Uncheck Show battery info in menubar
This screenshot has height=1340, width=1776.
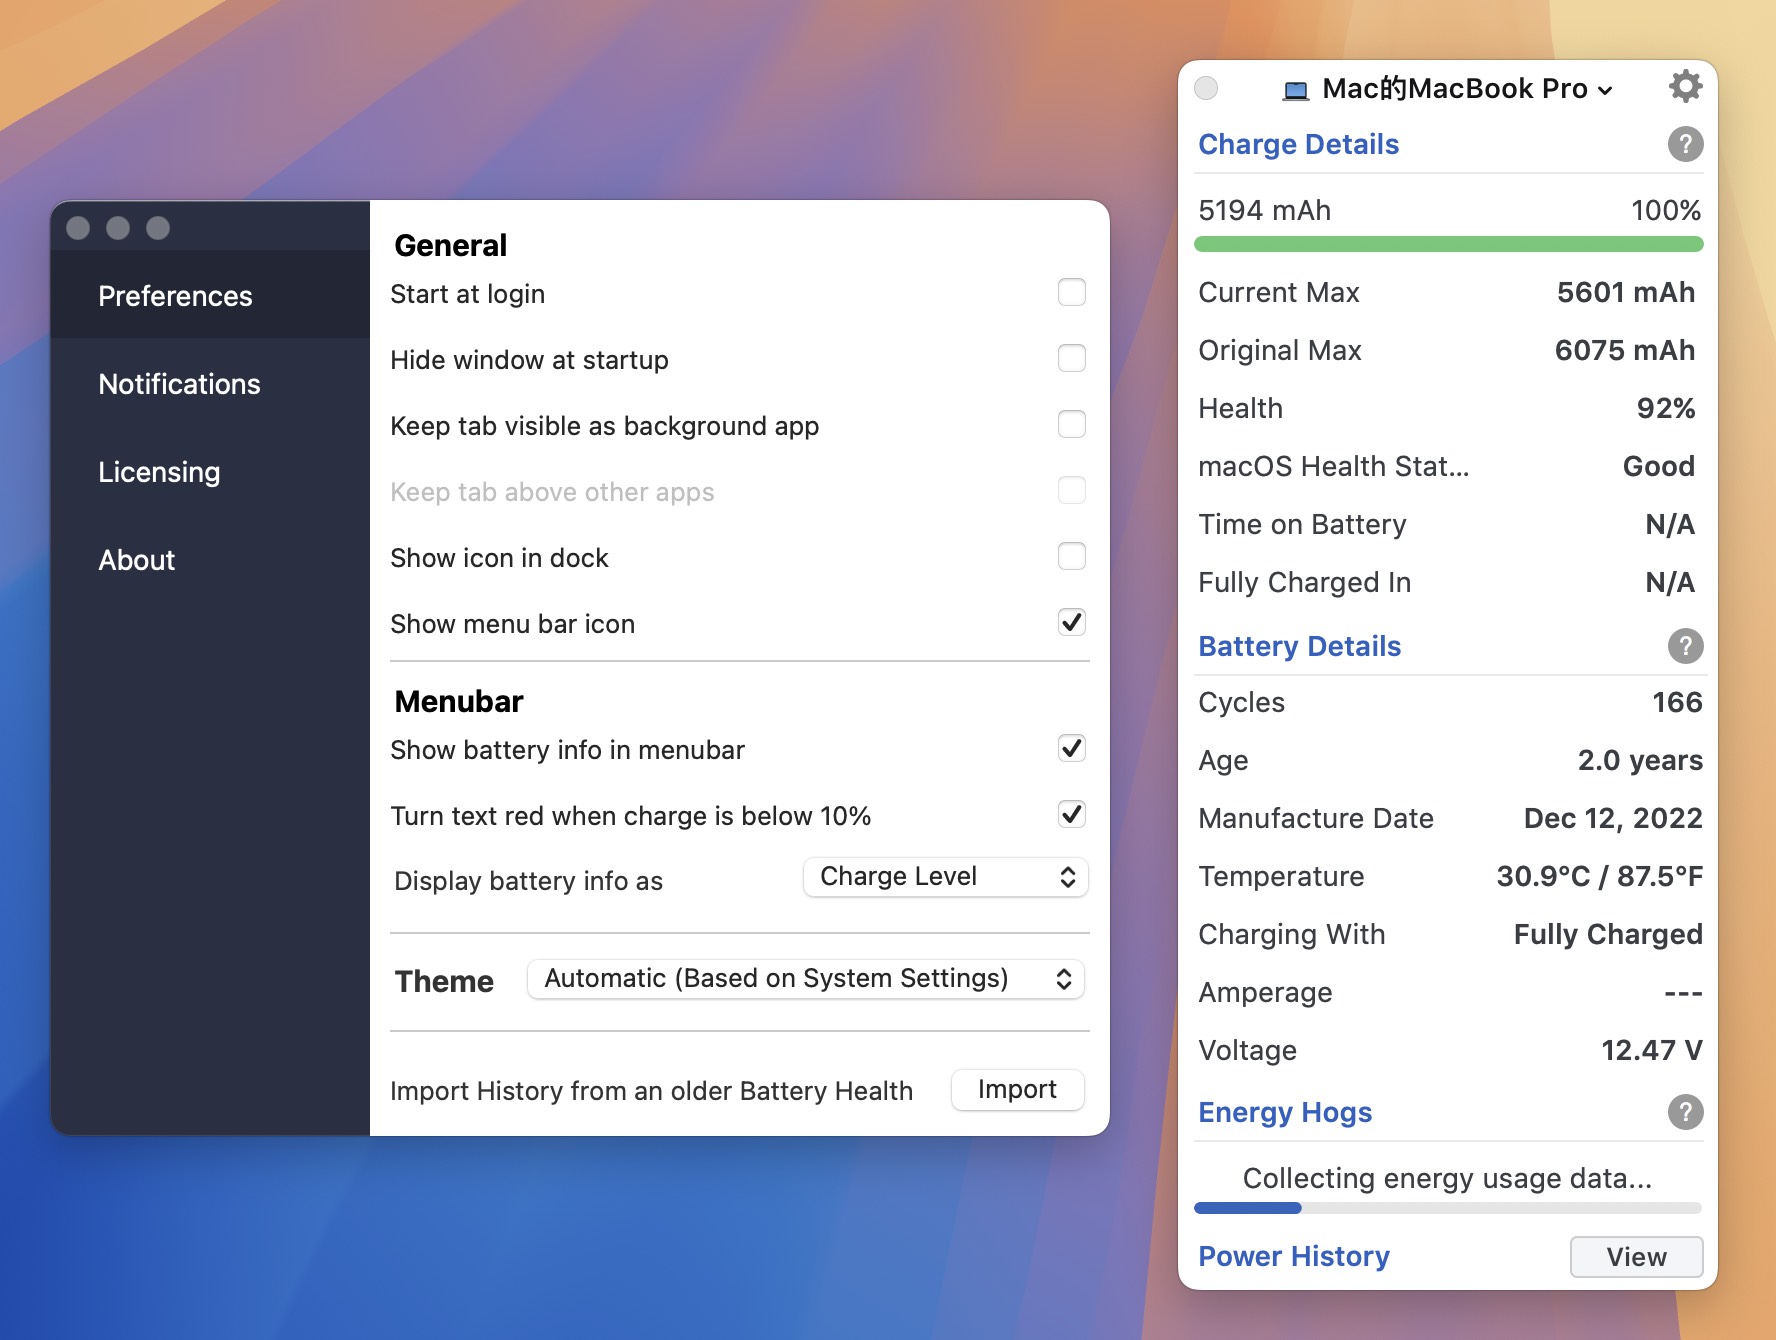point(1071,749)
